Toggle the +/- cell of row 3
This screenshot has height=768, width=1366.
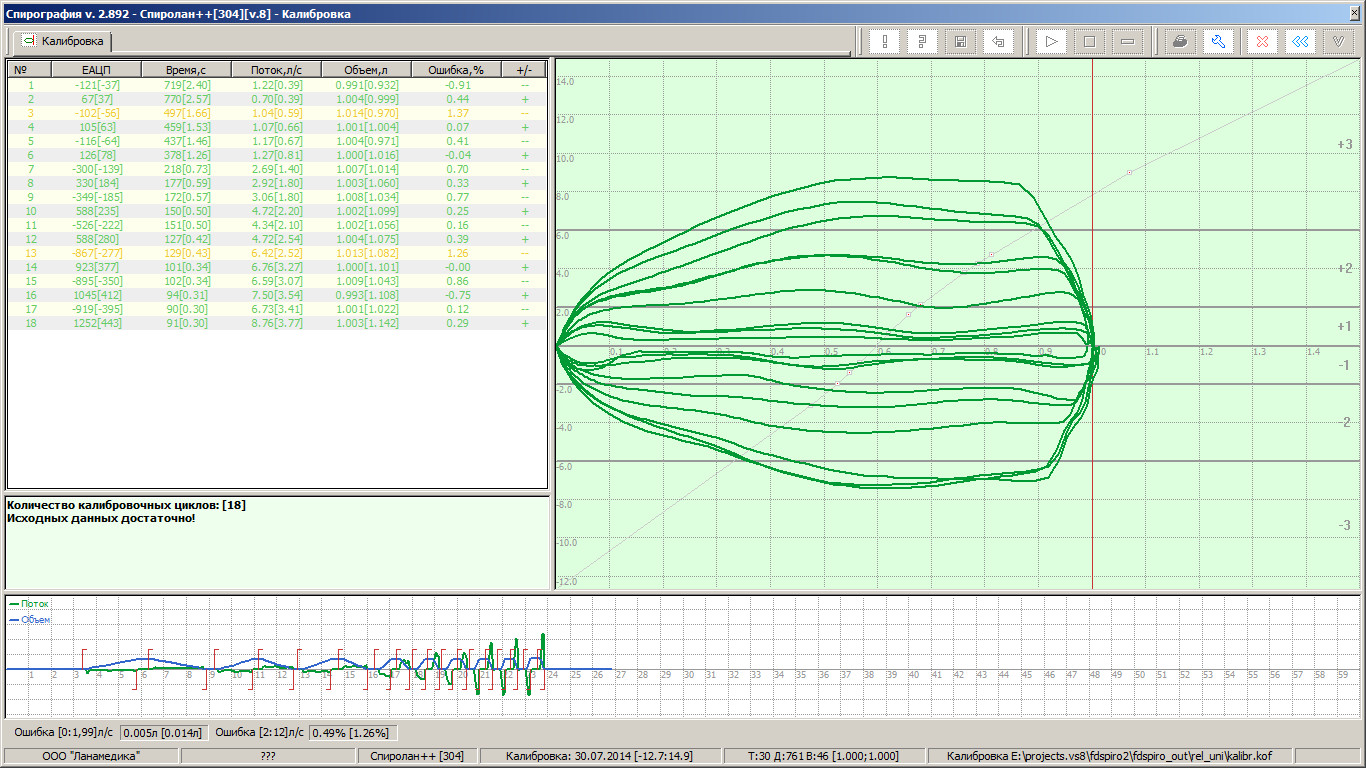coord(524,113)
